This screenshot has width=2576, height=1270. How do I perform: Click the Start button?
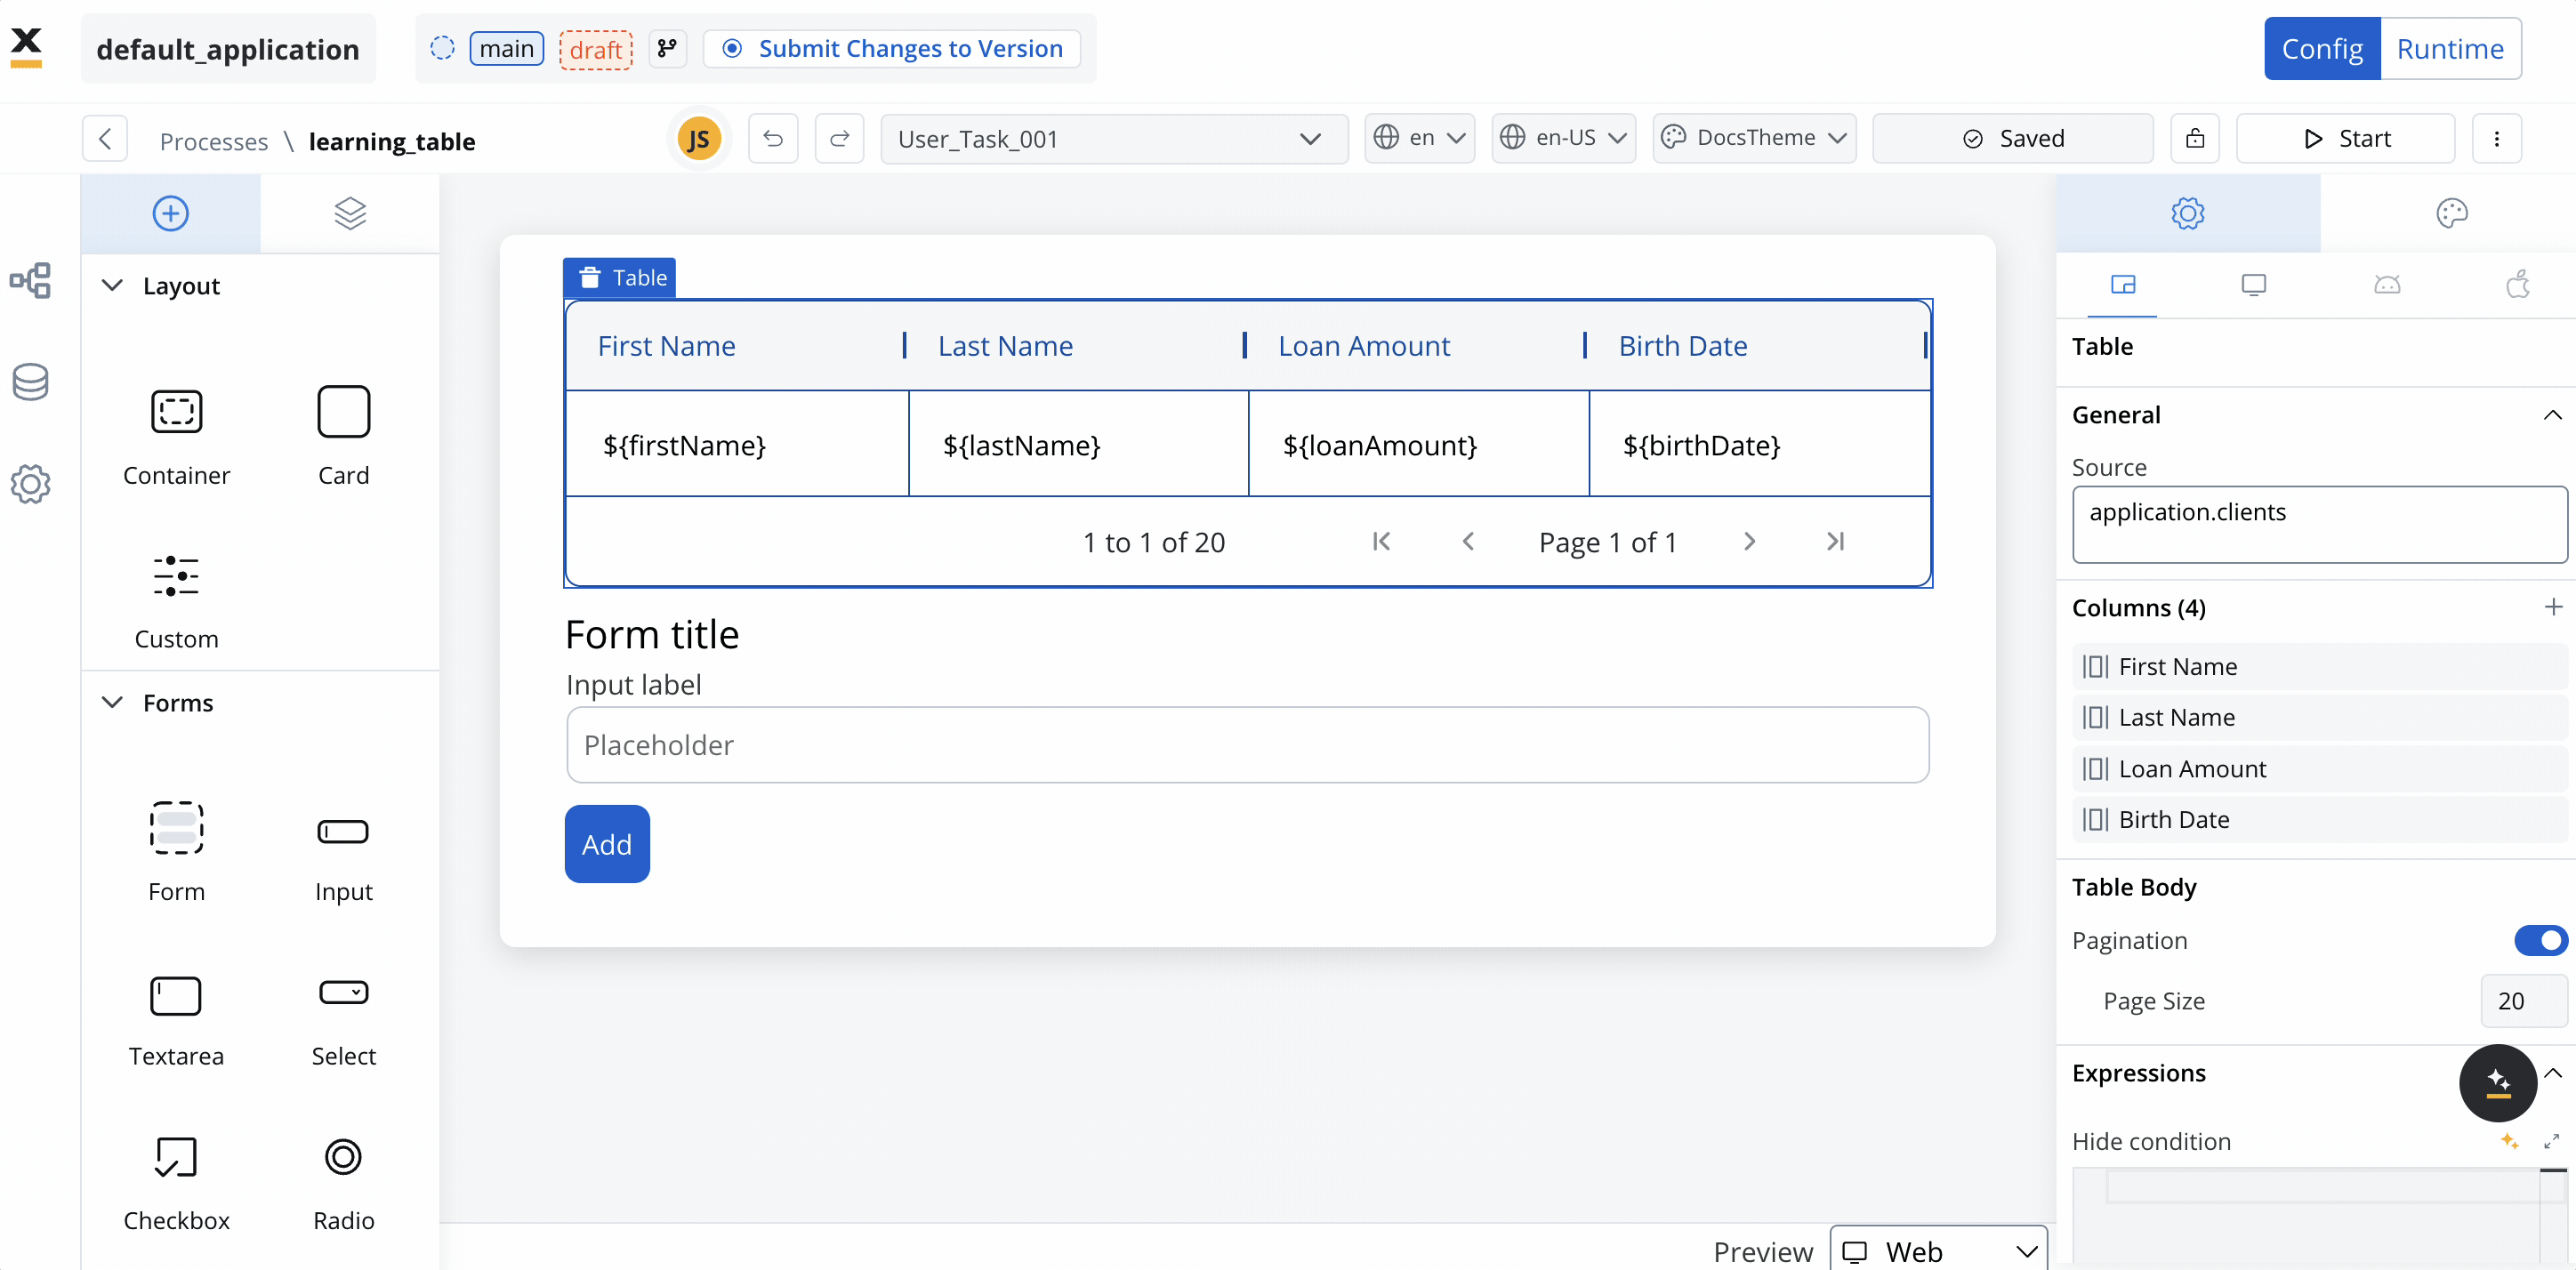point(2345,139)
